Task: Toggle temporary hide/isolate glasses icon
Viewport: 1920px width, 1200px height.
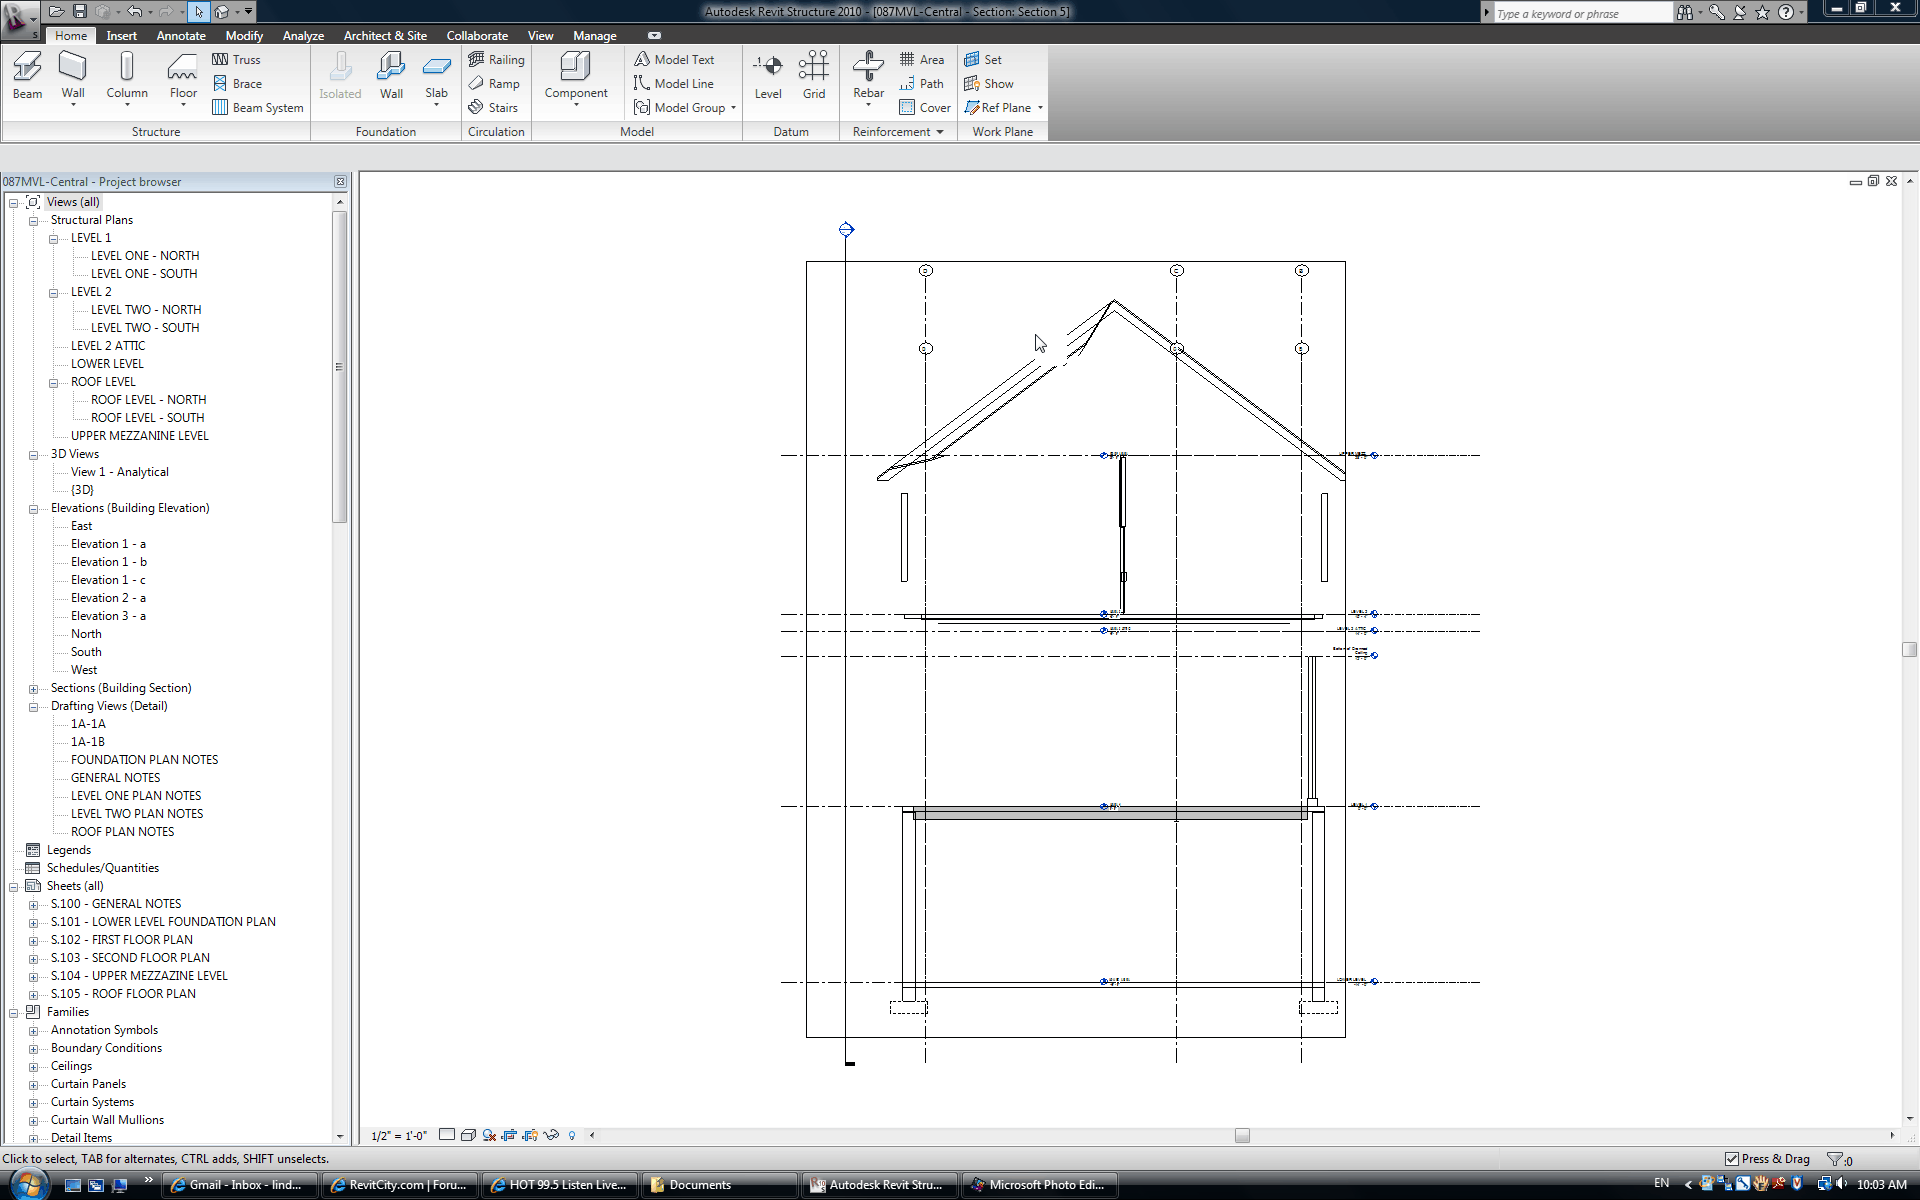Action: click(551, 1135)
